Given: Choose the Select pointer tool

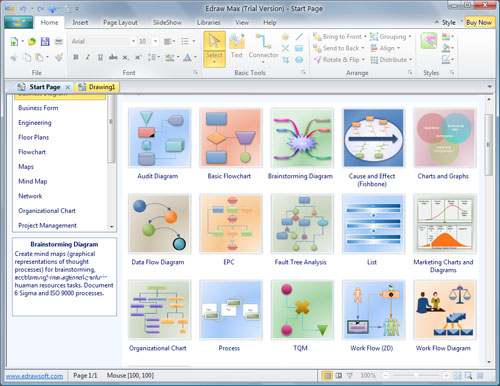Looking at the screenshot, I should click(x=214, y=49).
